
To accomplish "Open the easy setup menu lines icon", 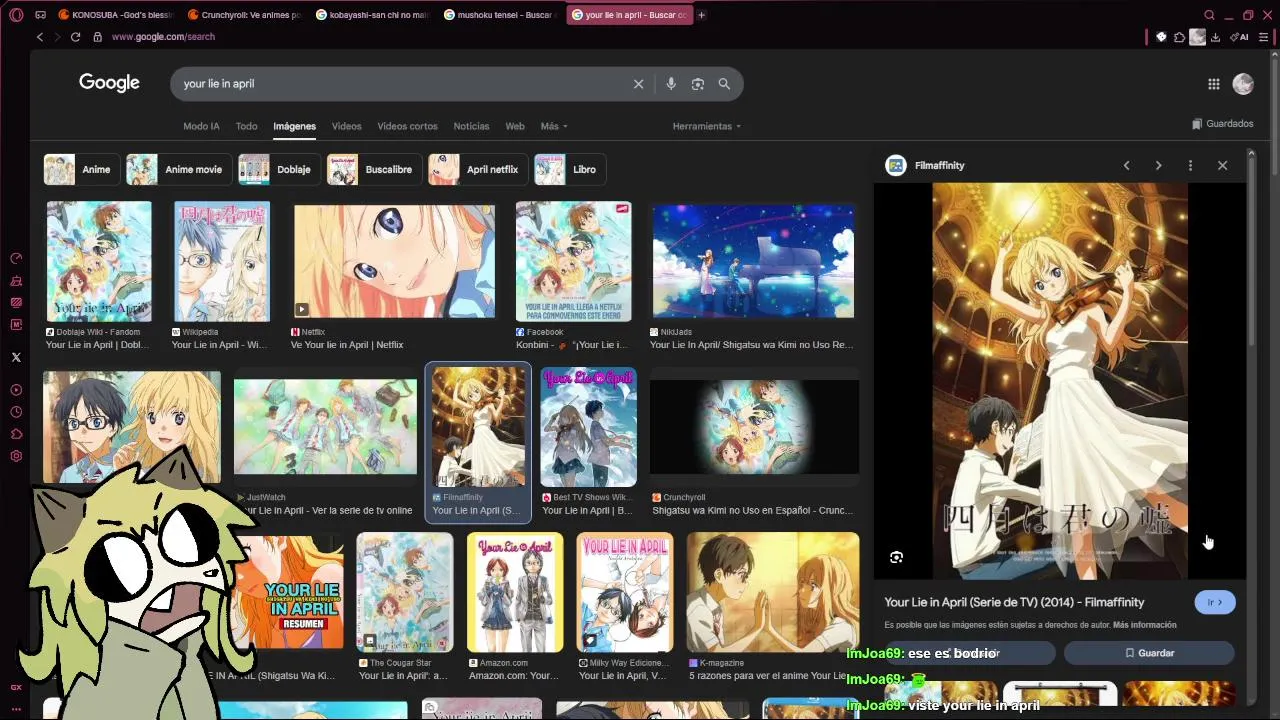I will [x=1264, y=37].
